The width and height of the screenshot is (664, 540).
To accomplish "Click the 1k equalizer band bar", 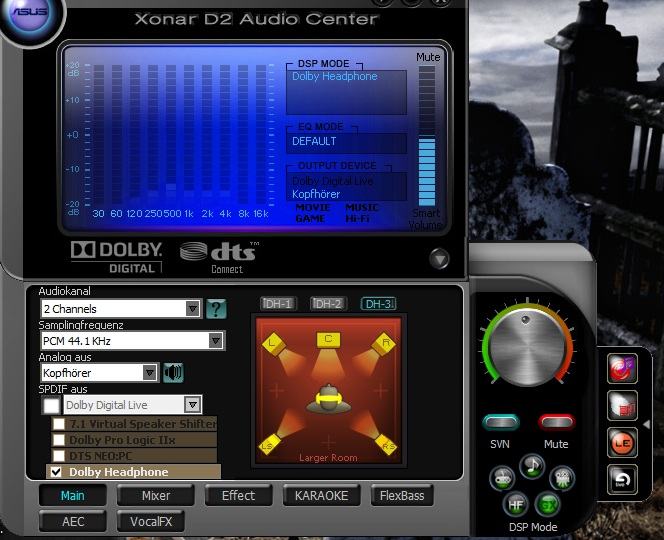I will click(x=189, y=135).
